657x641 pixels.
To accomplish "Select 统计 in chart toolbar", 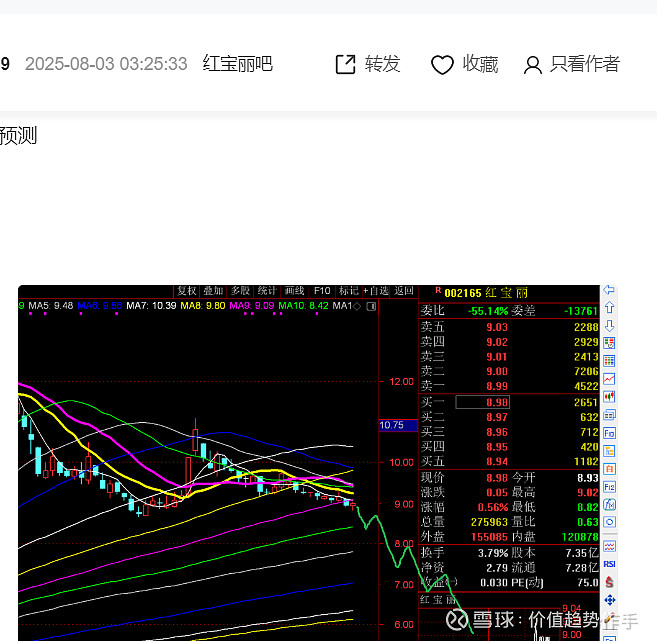I will (x=267, y=291).
